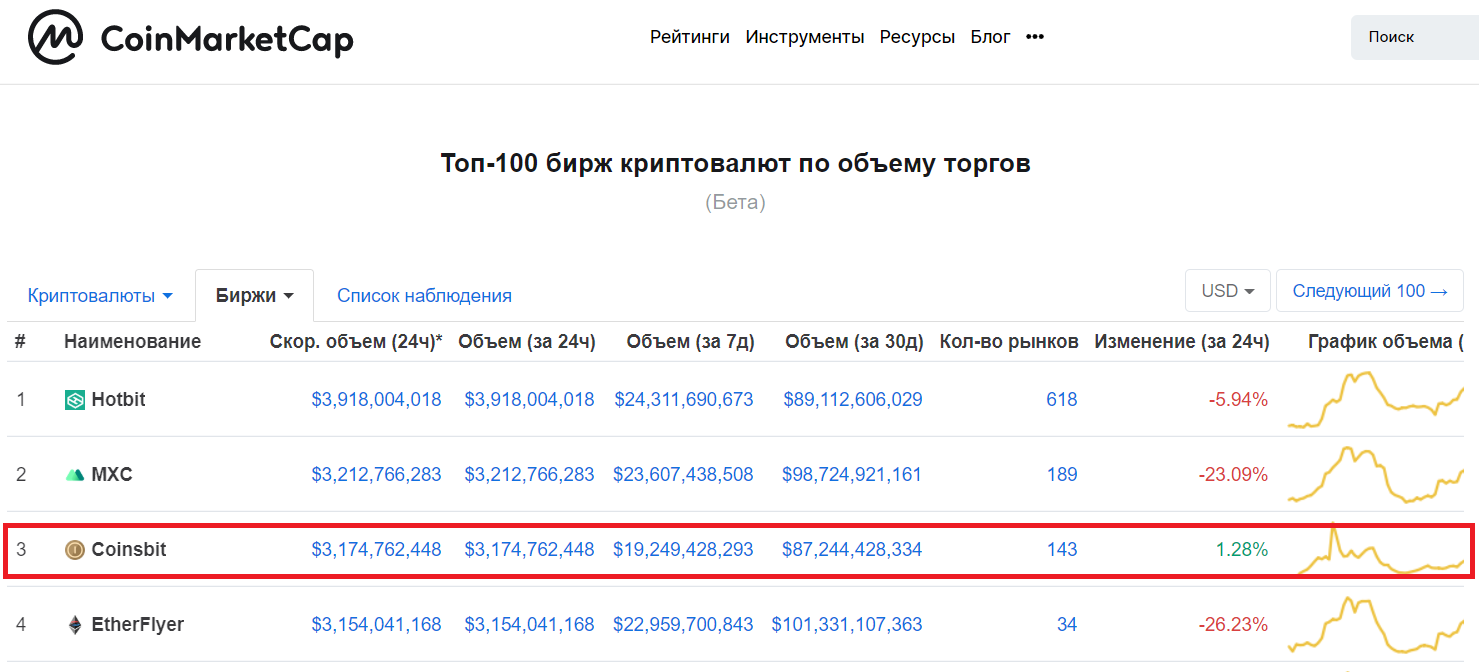This screenshot has height=672, width=1479.
Task: Click rank number 1 in Hotbit row
Action: point(21,400)
